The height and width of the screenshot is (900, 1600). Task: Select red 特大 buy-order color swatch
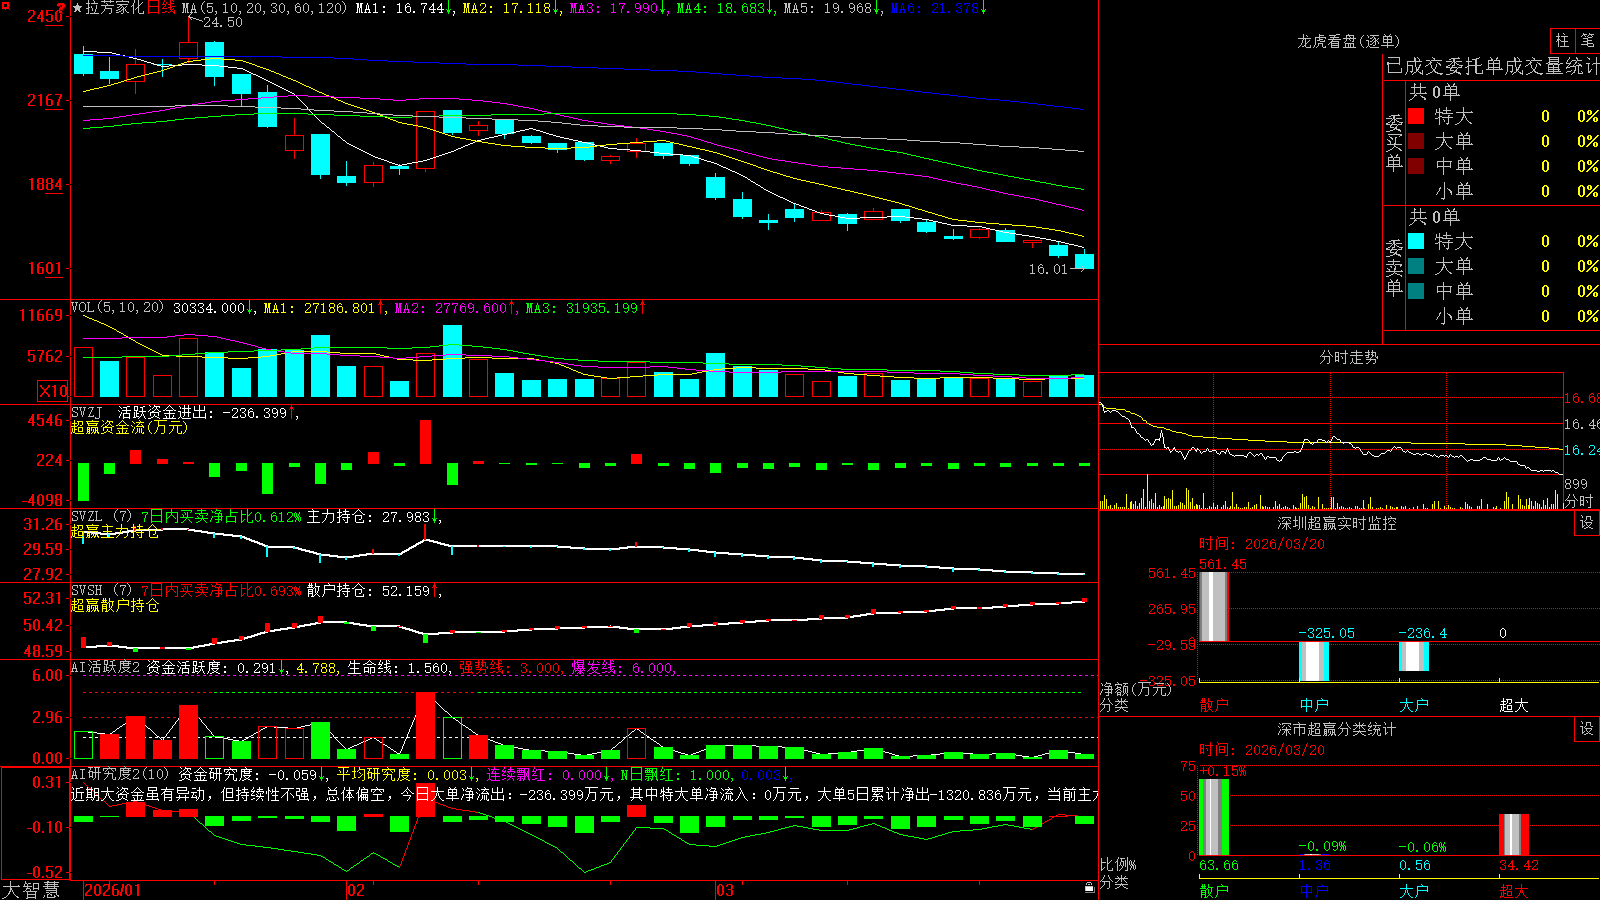[1416, 116]
